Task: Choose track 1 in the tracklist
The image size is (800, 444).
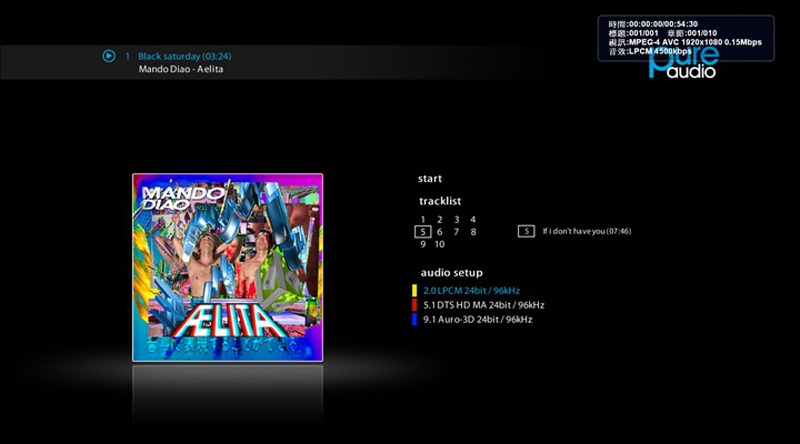Action: point(423,219)
